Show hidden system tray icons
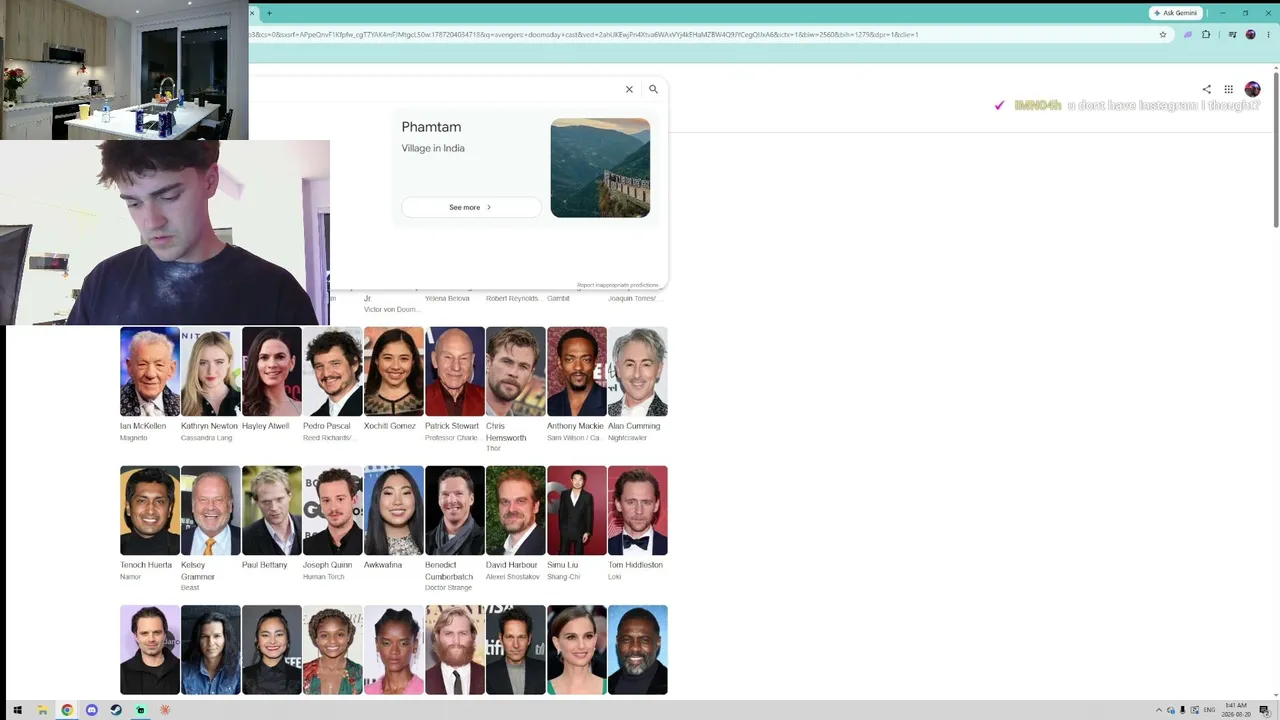 [1159, 710]
